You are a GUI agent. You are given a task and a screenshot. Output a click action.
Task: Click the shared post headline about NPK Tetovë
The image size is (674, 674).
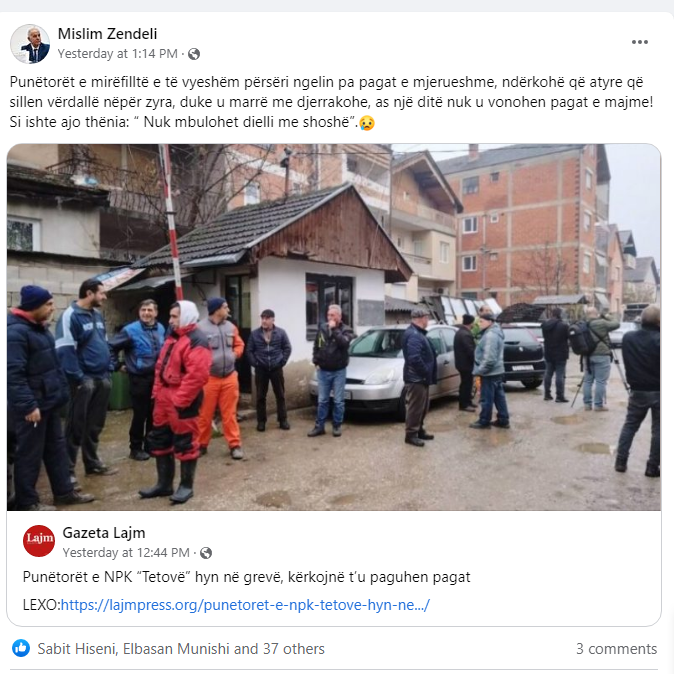coord(247,577)
